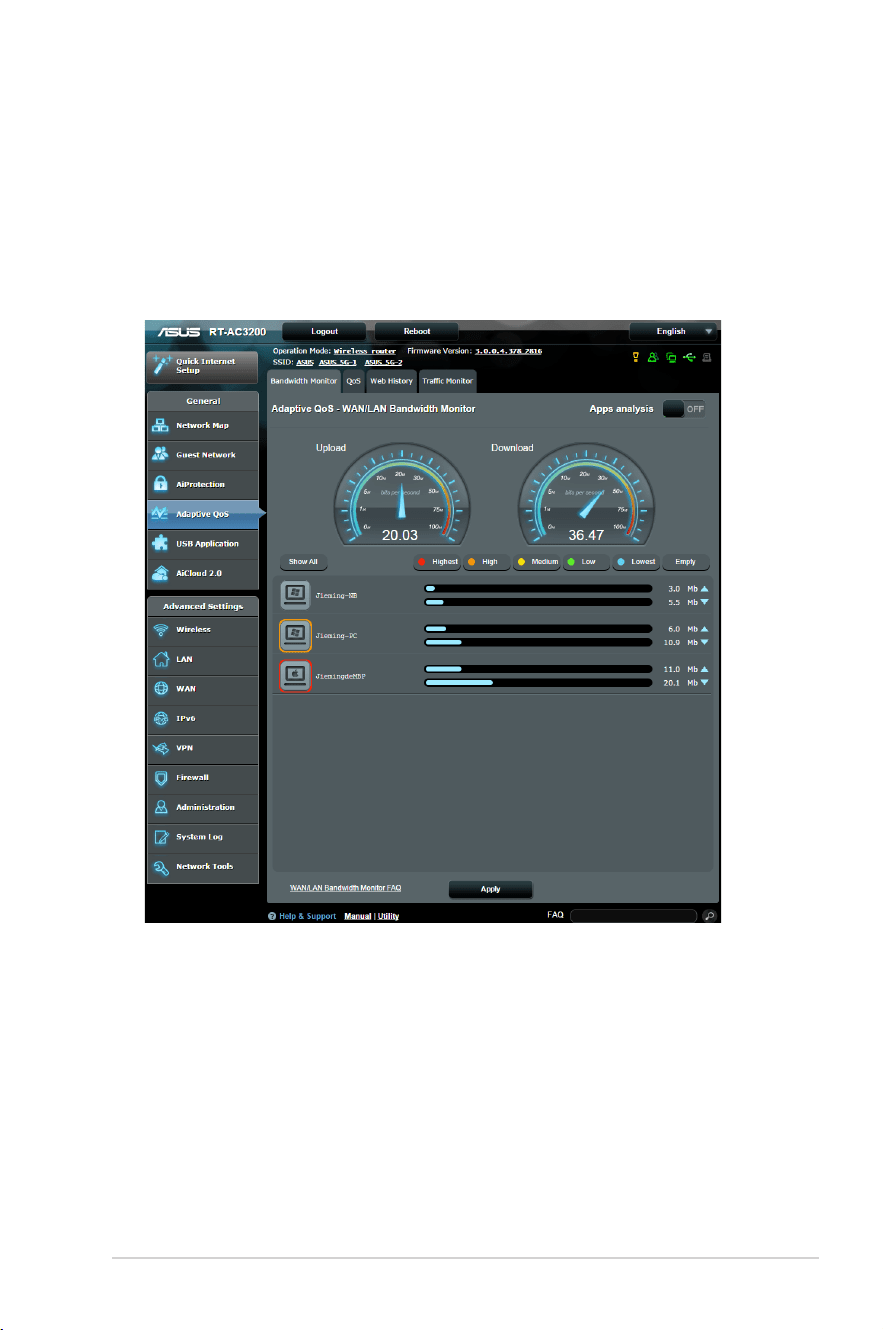Switch to the Traffic Monitor tab

[x=447, y=381]
